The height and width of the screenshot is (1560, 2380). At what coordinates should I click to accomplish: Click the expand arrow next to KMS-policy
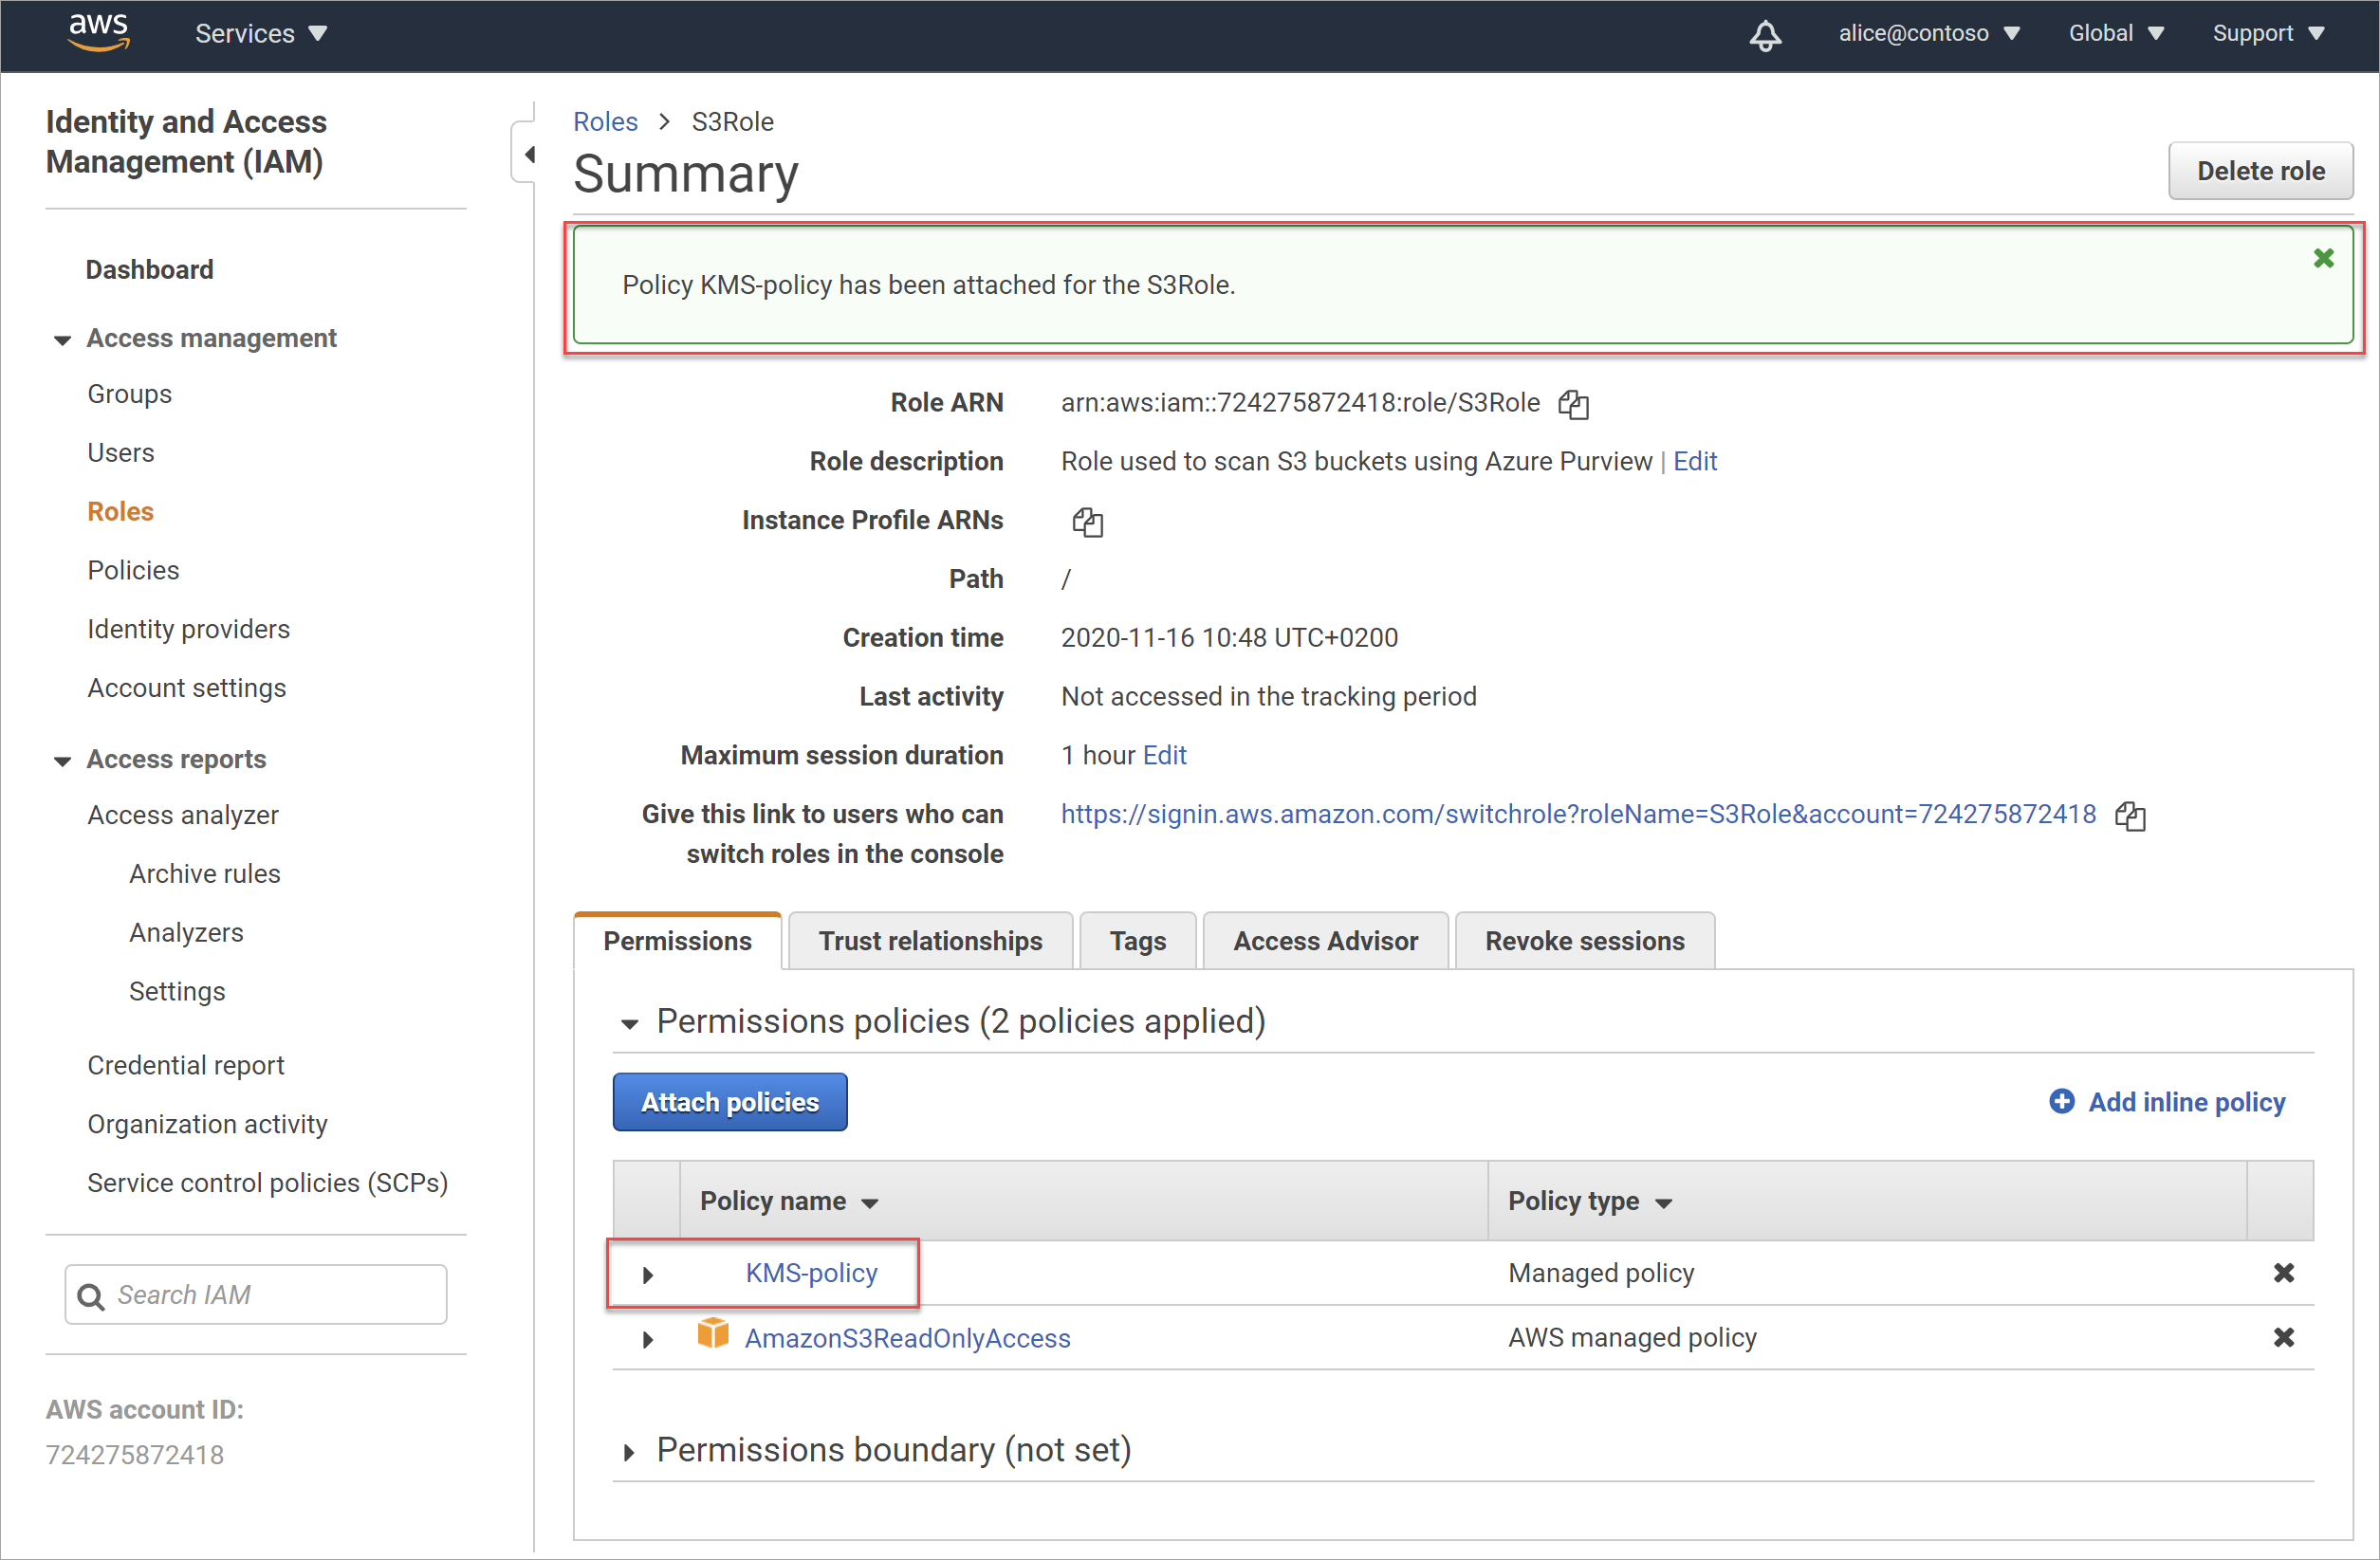pyautogui.click(x=644, y=1273)
